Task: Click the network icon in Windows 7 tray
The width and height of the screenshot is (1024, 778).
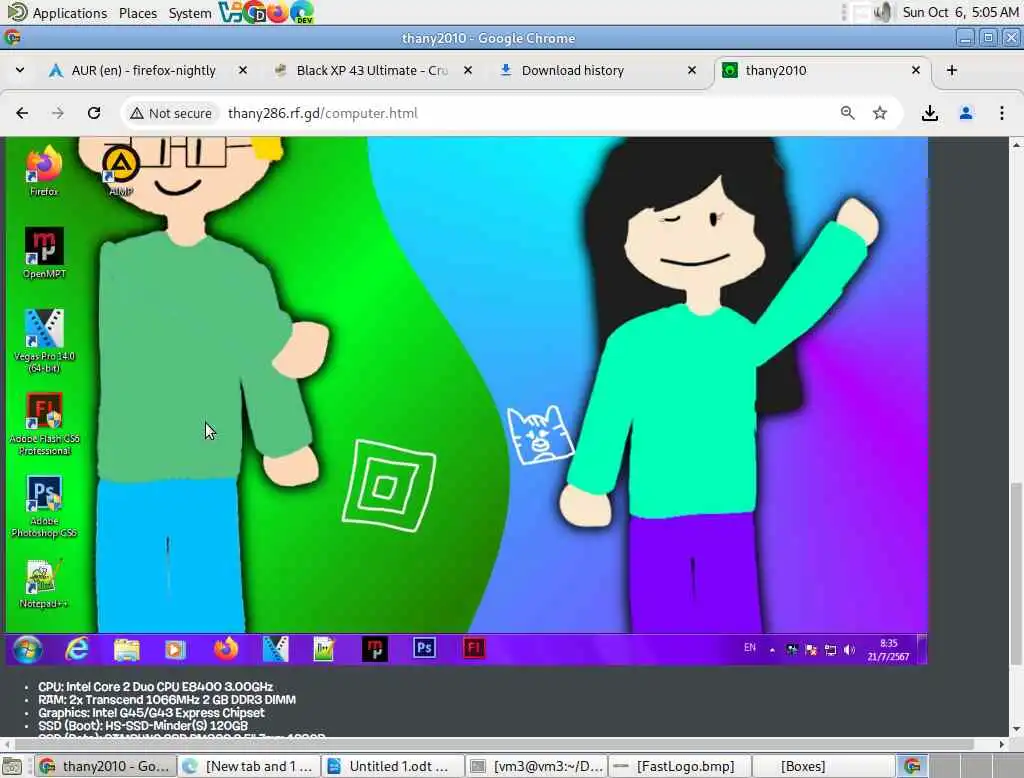Action: pyautogui.click(x=830, y=650)
